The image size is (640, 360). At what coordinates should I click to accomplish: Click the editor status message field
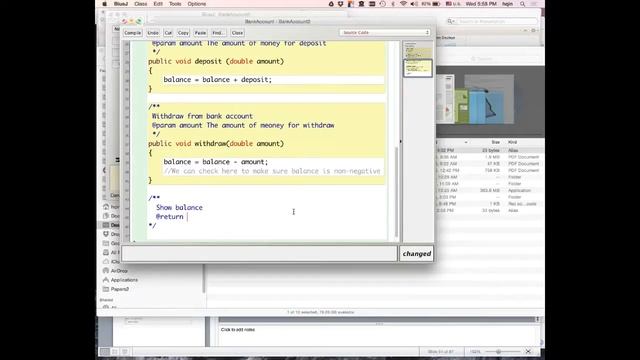coord(259,253)
